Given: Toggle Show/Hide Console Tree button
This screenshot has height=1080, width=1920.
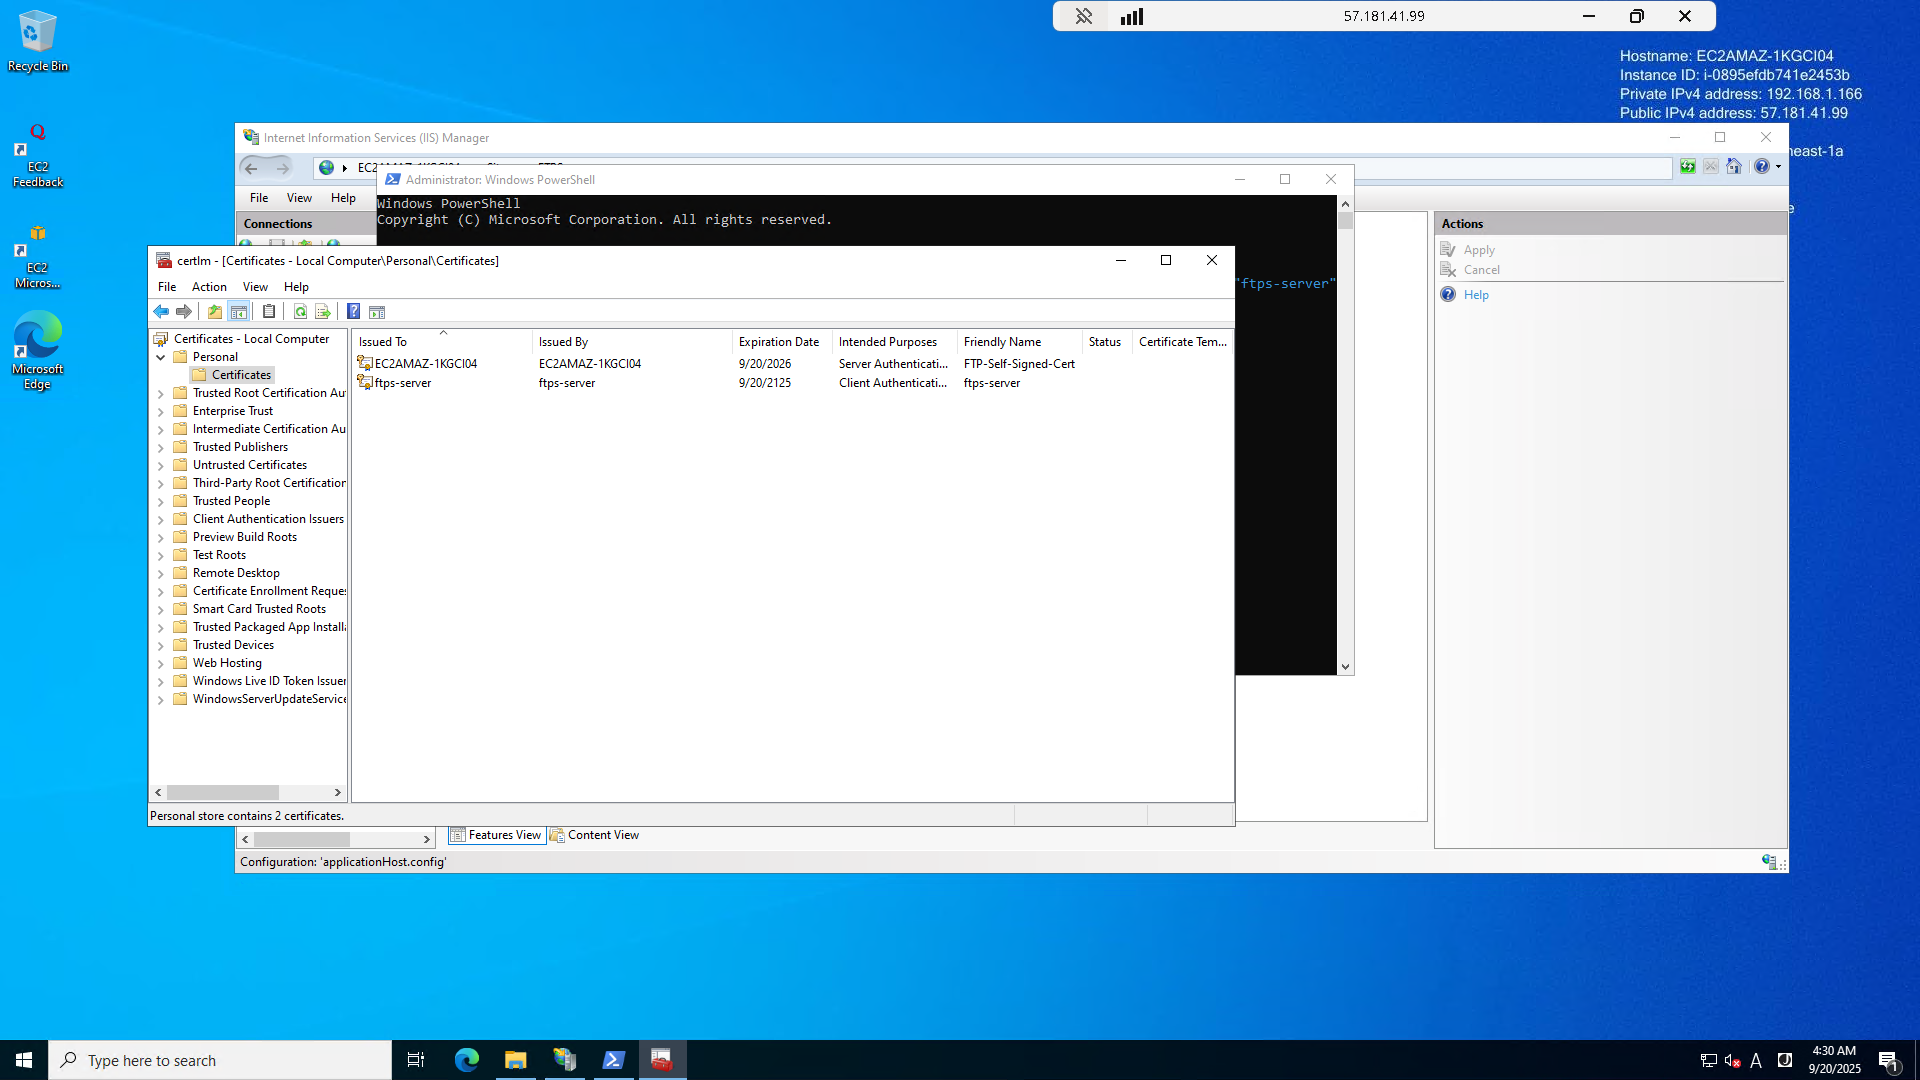Looking at the screenshot, I should click(239, 312).
